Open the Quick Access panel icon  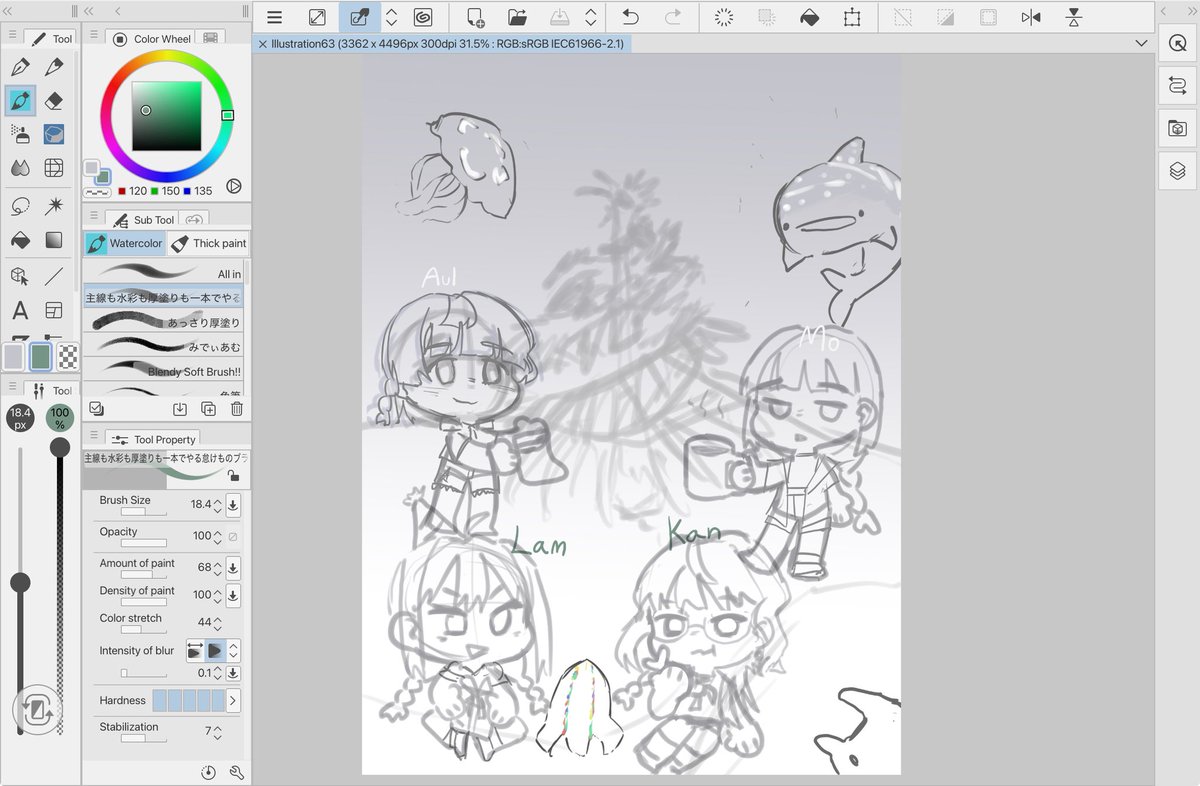click(1177, 44)
